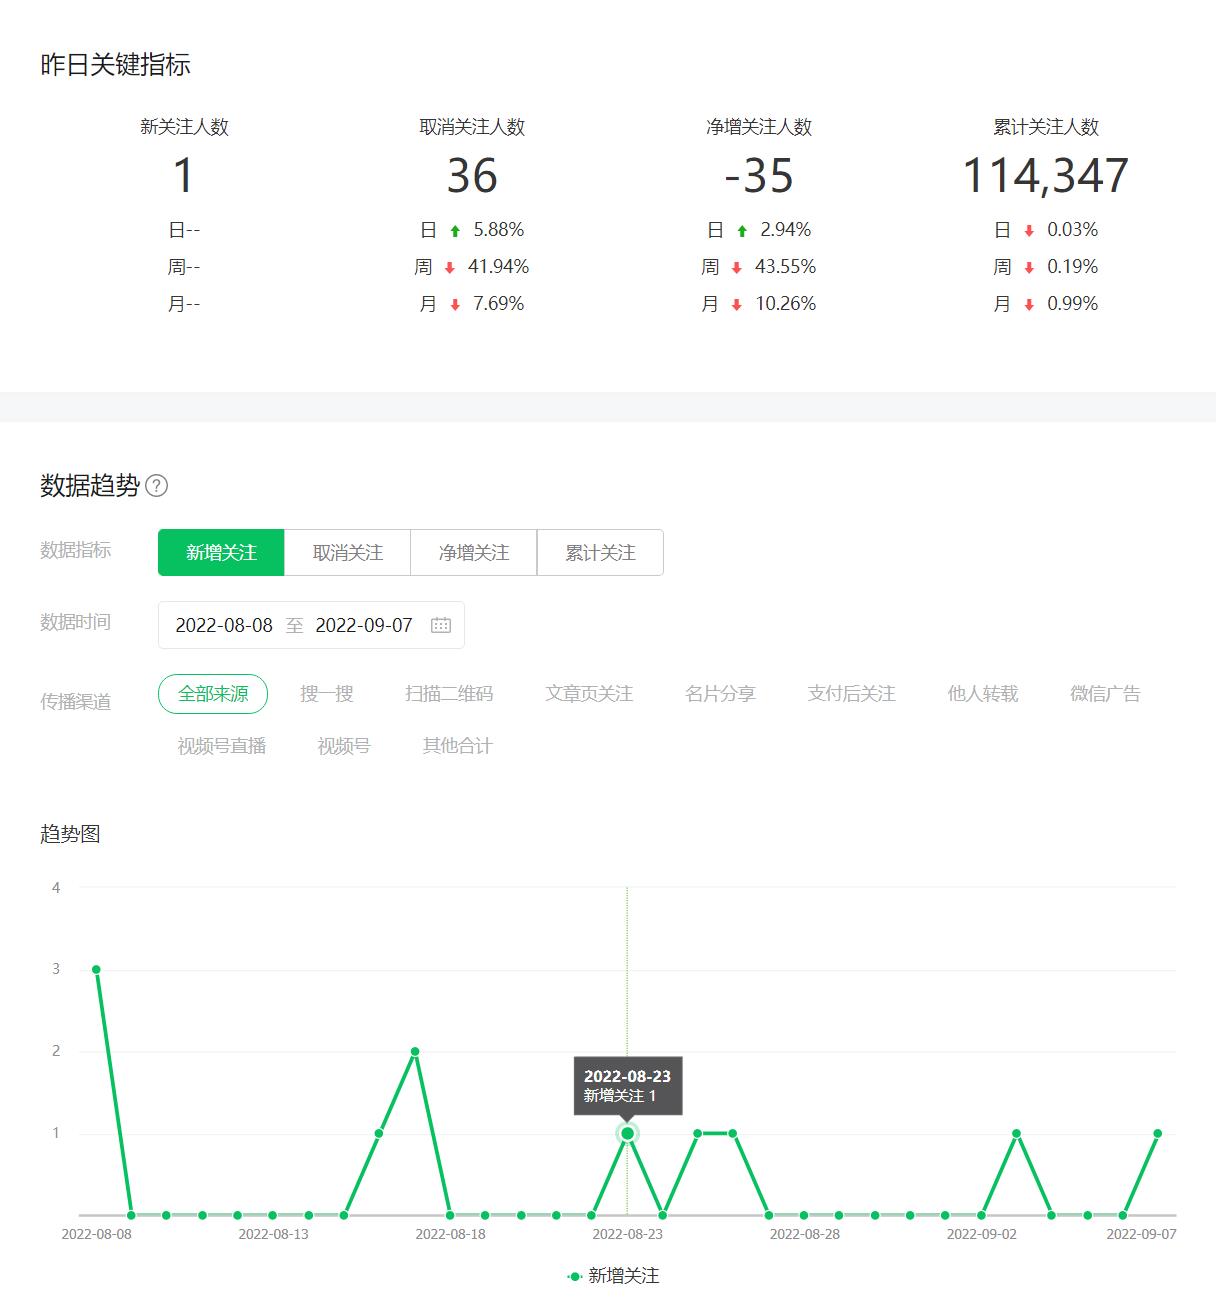Click the peak data point at value 2
The height and width of the screenshot is (1314, 1216).
(415, 1051)
